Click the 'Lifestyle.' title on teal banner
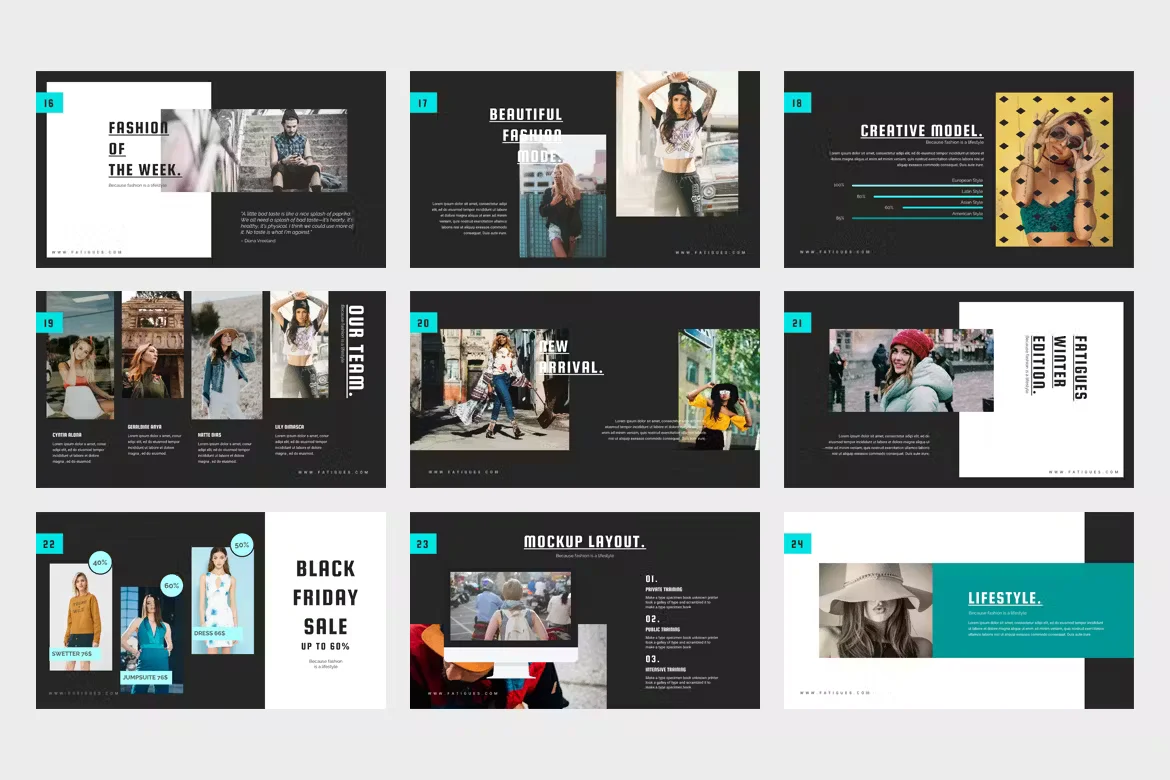The width and height of the screenshot is (1170, 780). (x=1004, y=599)
